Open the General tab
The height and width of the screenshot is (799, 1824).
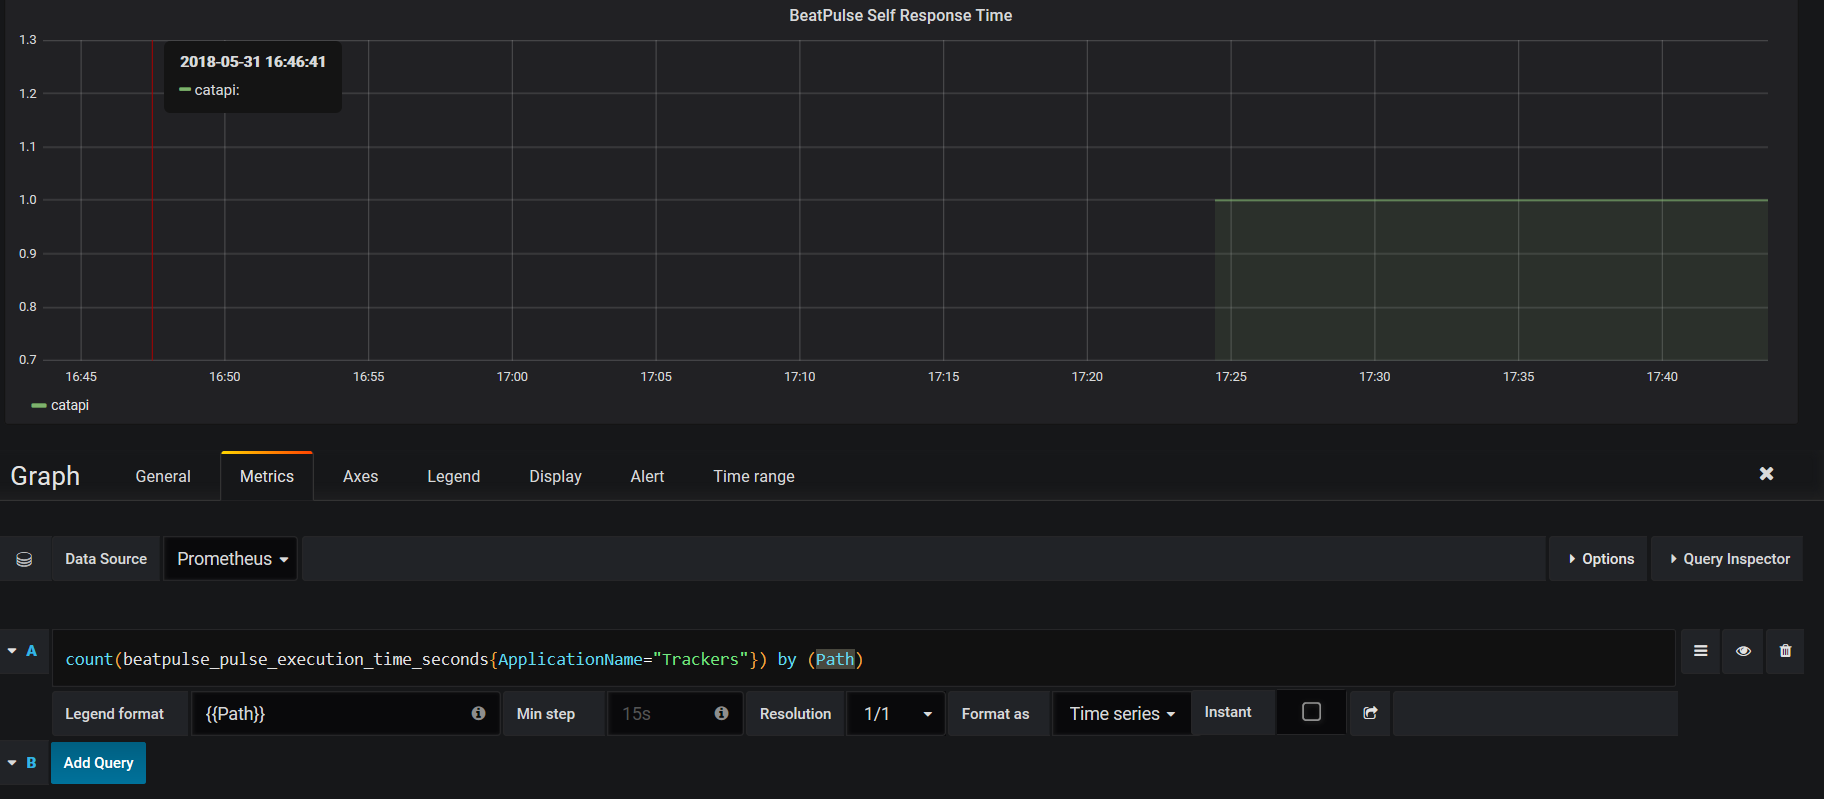(163, 477)
